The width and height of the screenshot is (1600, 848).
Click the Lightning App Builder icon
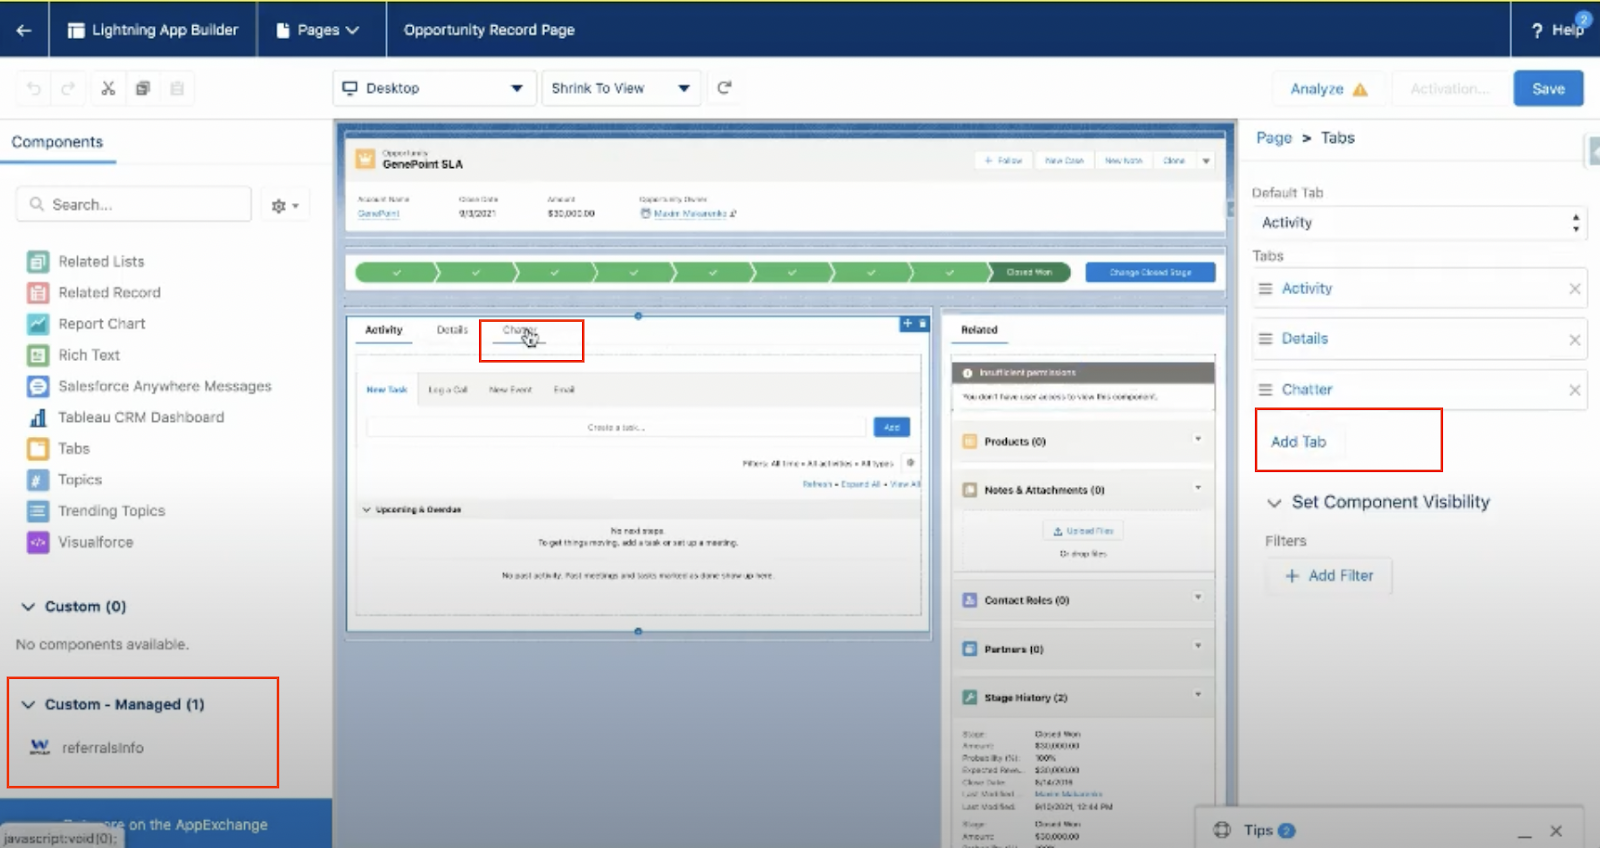pos(76,30)
